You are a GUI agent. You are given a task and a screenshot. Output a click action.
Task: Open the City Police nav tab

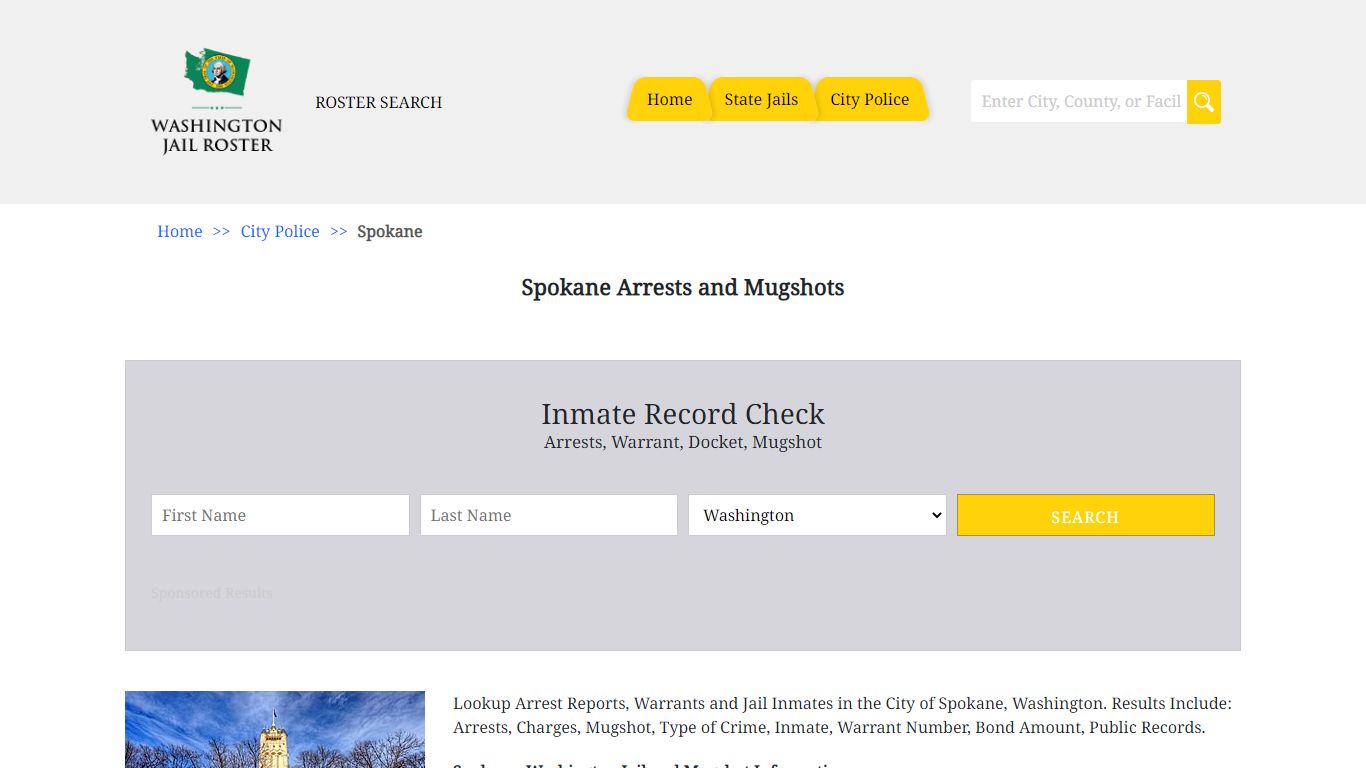pyautogui.click(x=870, y=99)
